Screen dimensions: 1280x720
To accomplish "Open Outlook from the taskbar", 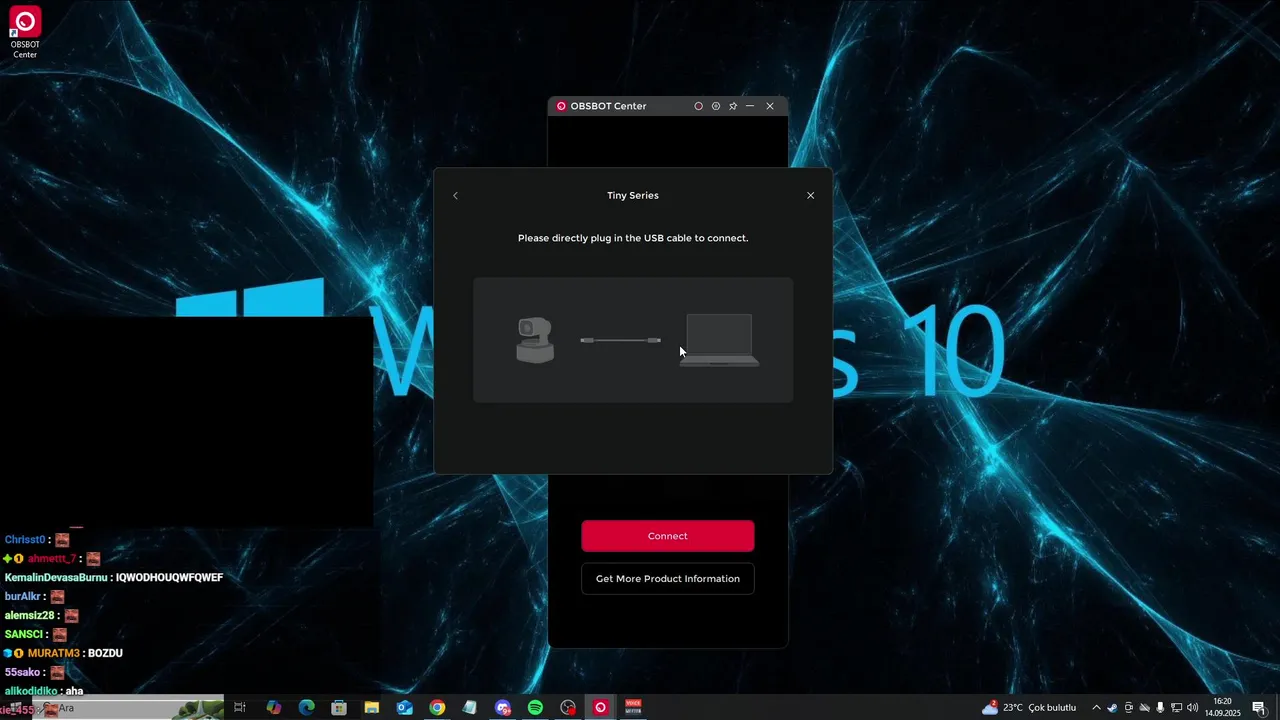I will click(x=405, y=708).
